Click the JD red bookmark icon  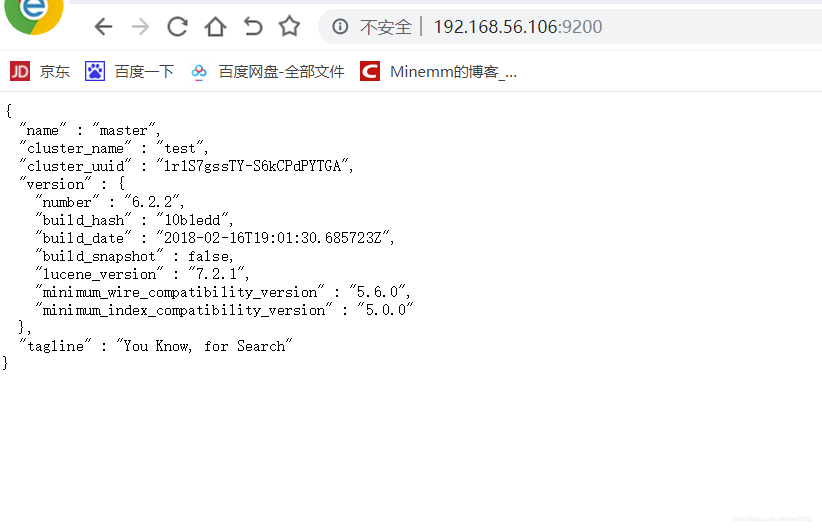[20, 71]
